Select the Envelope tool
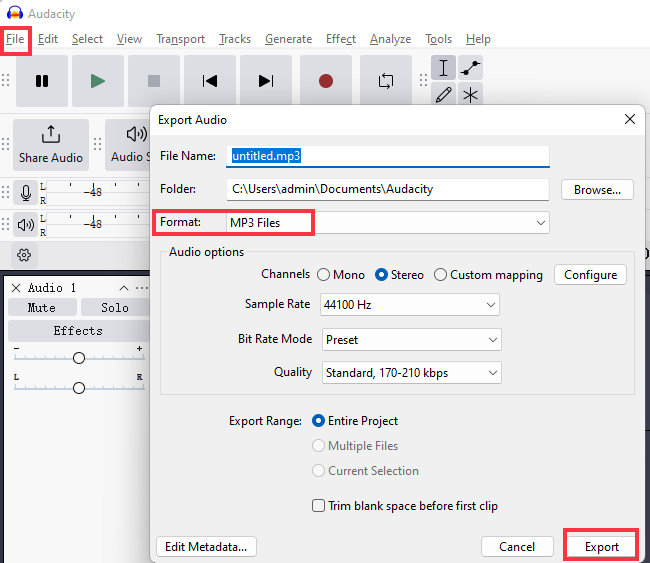The height and width of the screenshot is (563, 650). 471,68
